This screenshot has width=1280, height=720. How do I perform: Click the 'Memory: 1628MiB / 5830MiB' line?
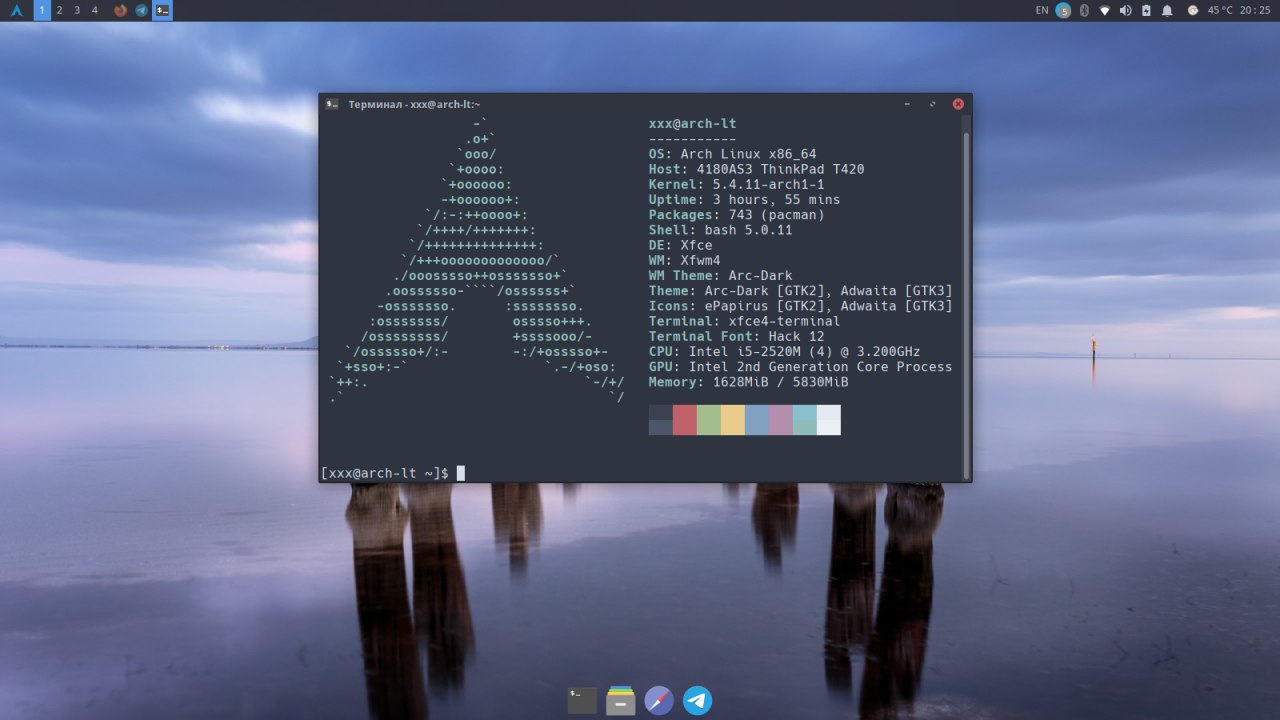coord(749,382)
